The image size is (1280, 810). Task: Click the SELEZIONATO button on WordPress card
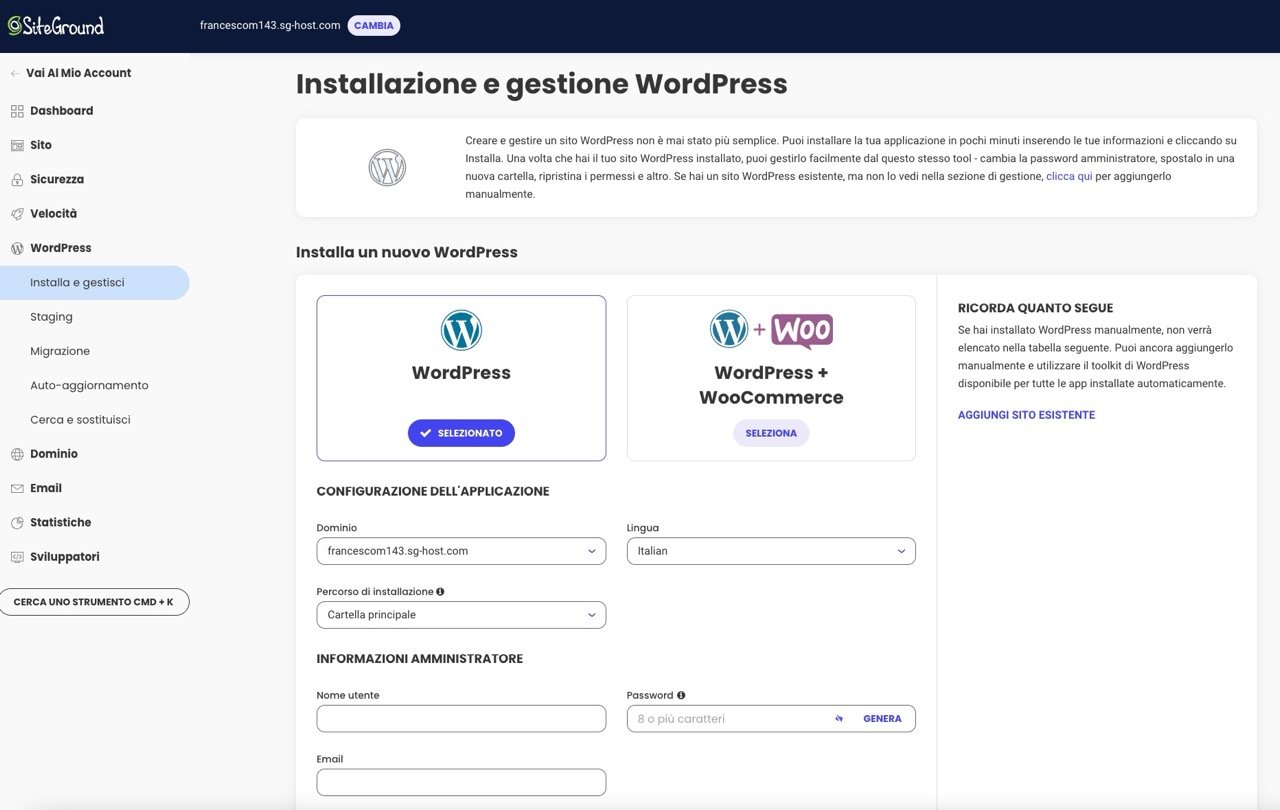[461, 433]
